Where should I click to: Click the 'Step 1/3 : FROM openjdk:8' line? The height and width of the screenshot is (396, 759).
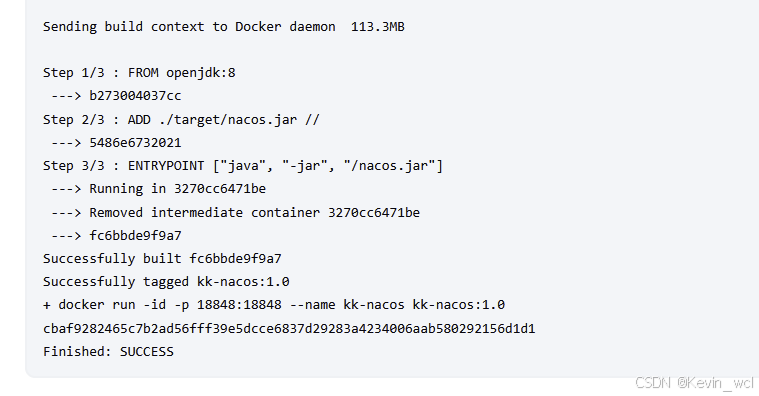coord(139,73)
